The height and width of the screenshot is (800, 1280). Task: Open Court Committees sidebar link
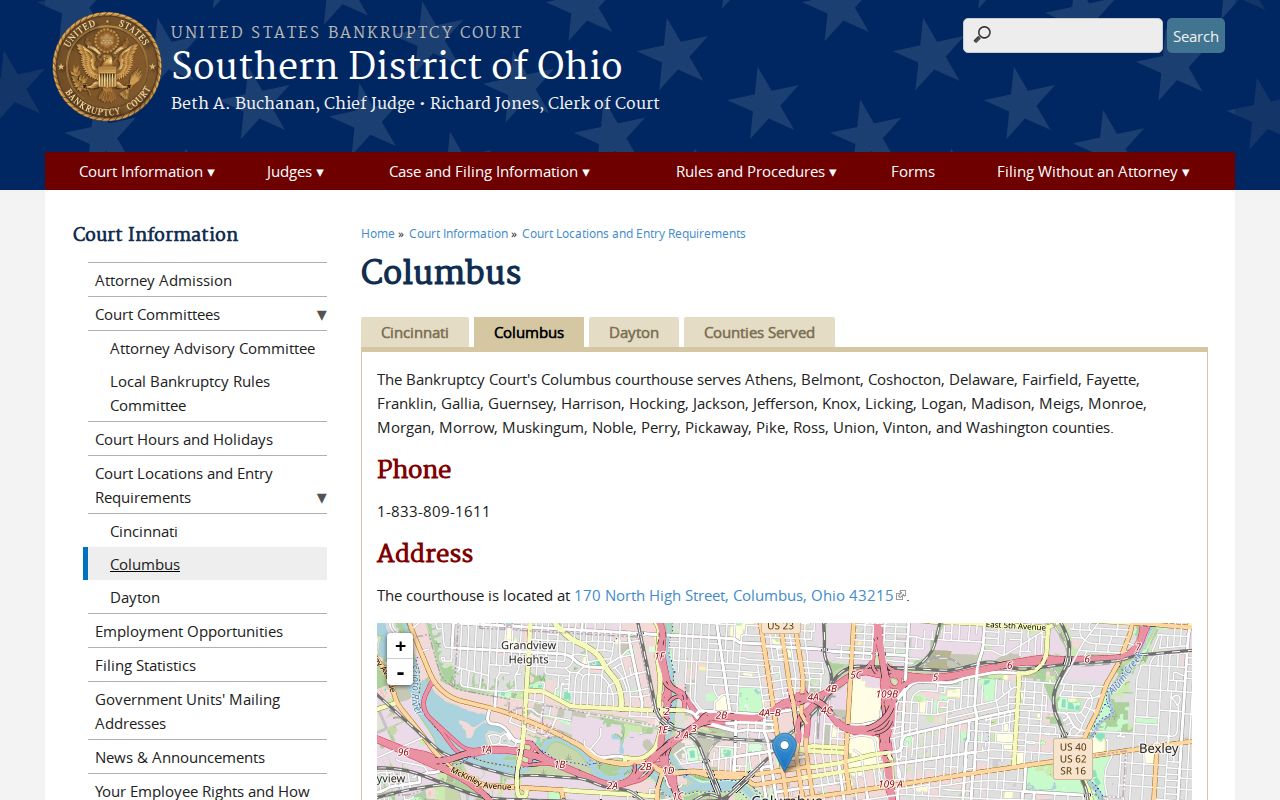click(x=157, y=315)
